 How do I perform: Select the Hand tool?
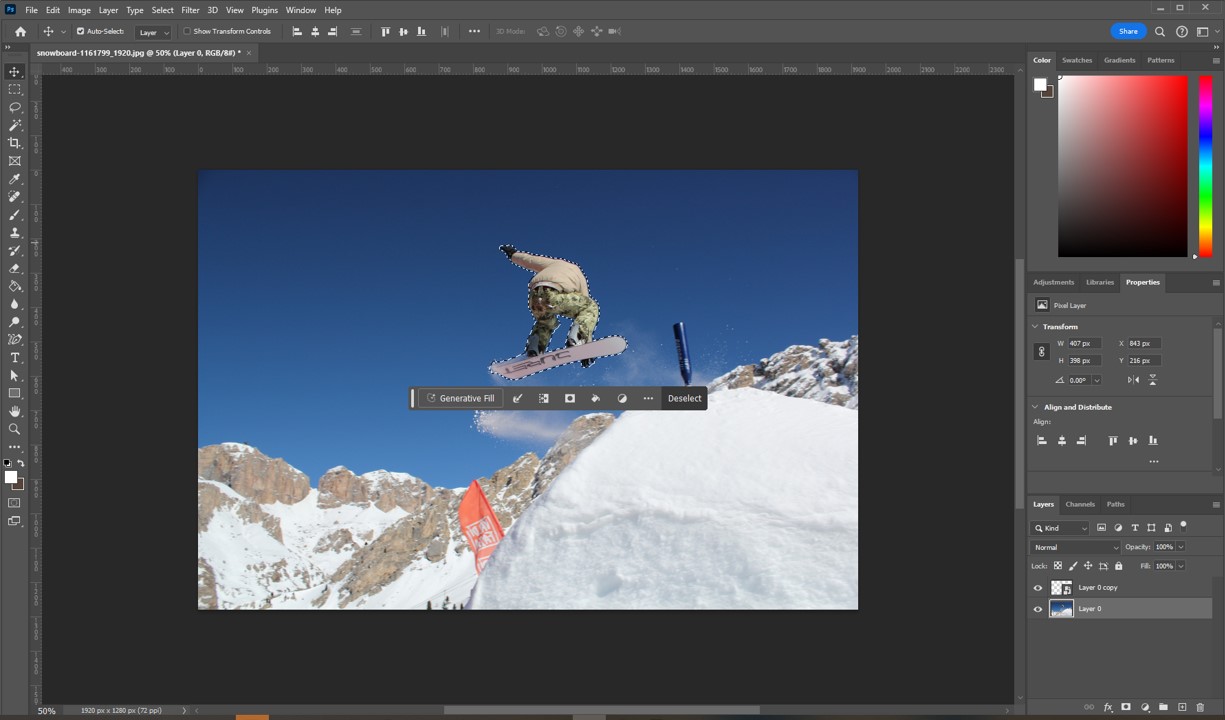[x=14, y=411]
